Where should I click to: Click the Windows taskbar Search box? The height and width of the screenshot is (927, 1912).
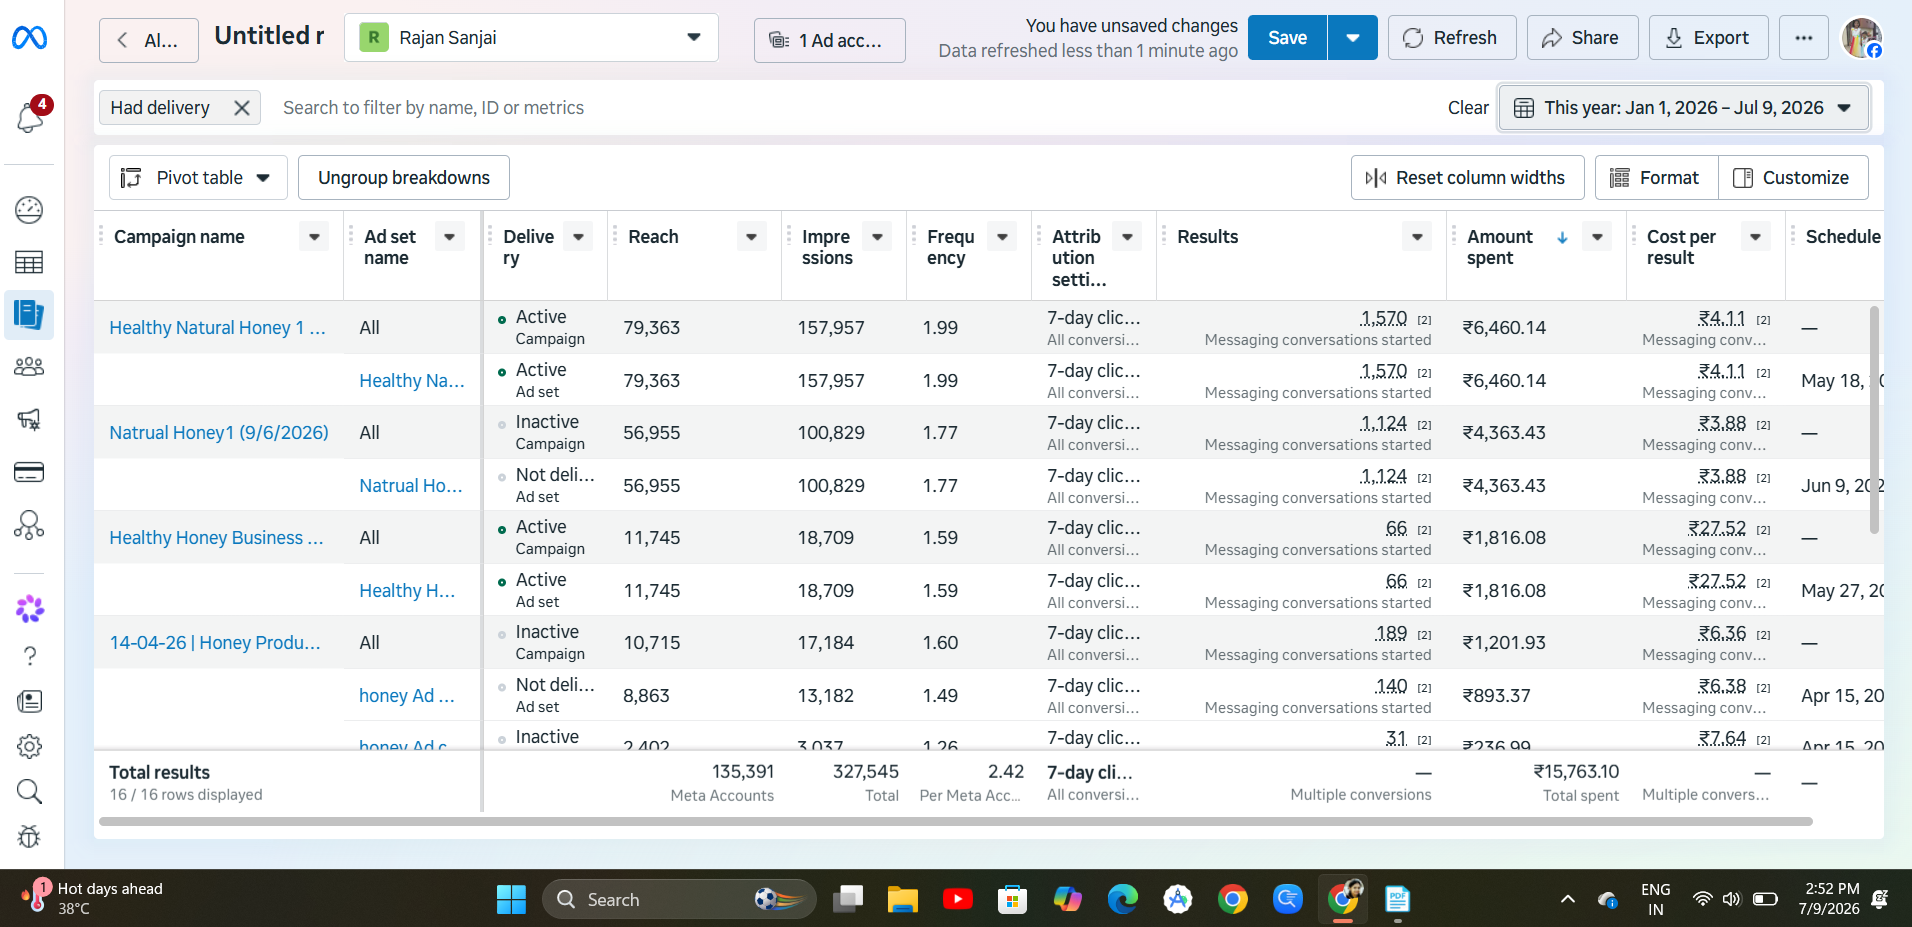pyautogui.click(x=679, y=899)
